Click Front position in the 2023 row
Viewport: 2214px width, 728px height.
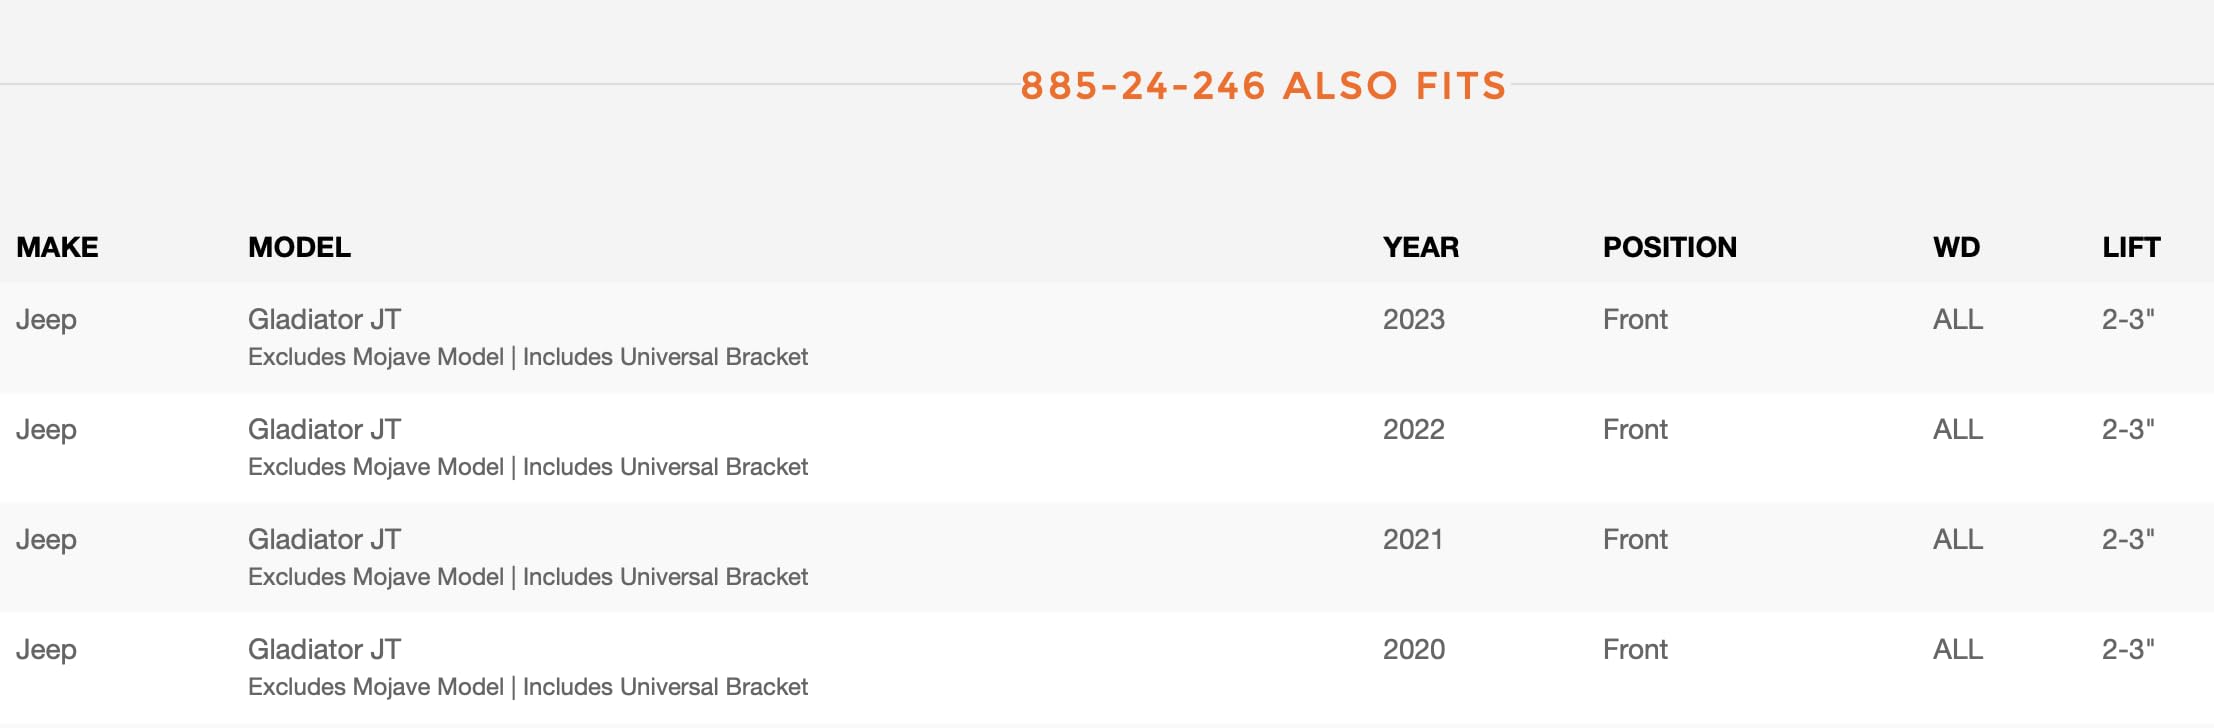1635,320
